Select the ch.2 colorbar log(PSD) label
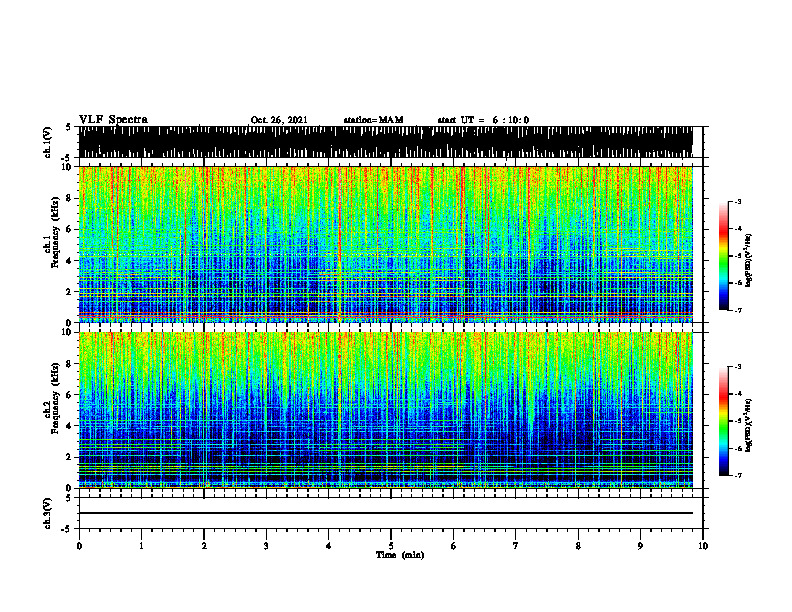 pyautogui.click(x=749, y=425)
